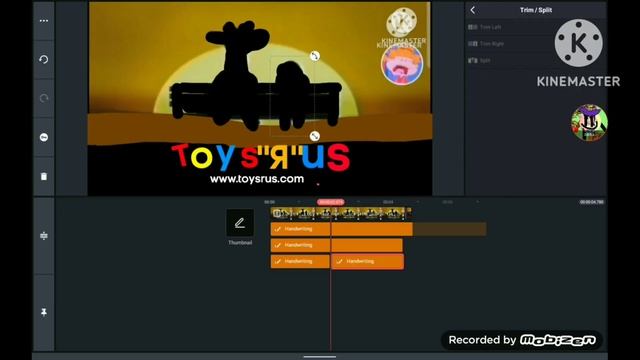The image size is (640, 360).
Task: Select the highlighted Handwriting clip right of playhead
Action: (x=368, y=261)
